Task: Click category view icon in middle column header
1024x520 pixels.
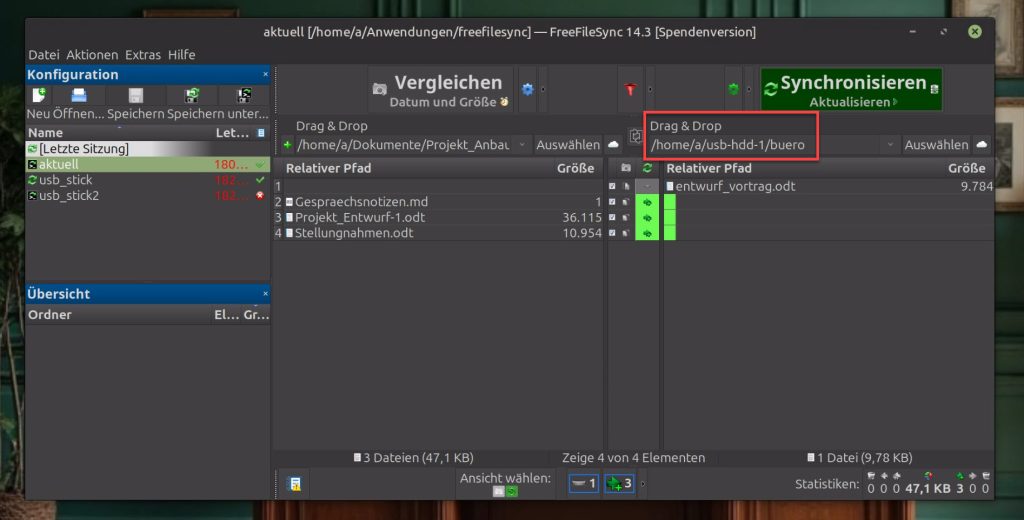Action: click(x=626, y=168)
